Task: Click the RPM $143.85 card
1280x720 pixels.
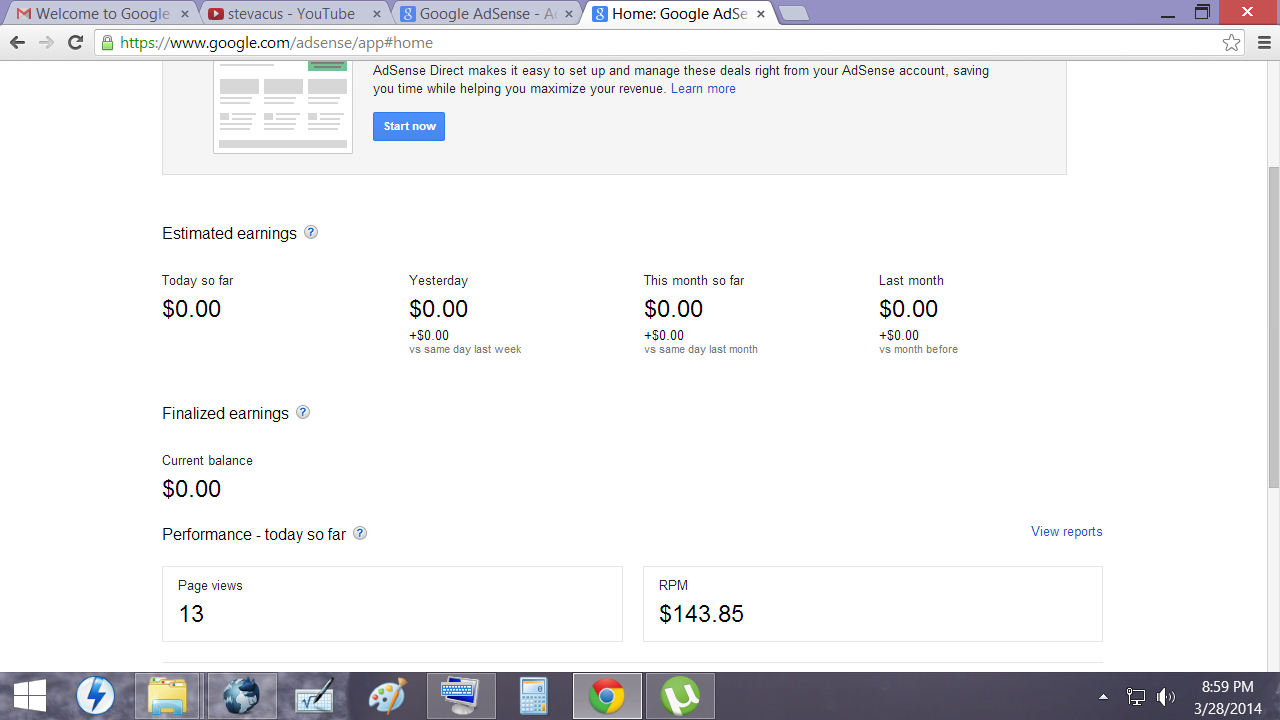Action: click(x=873, y=604)
